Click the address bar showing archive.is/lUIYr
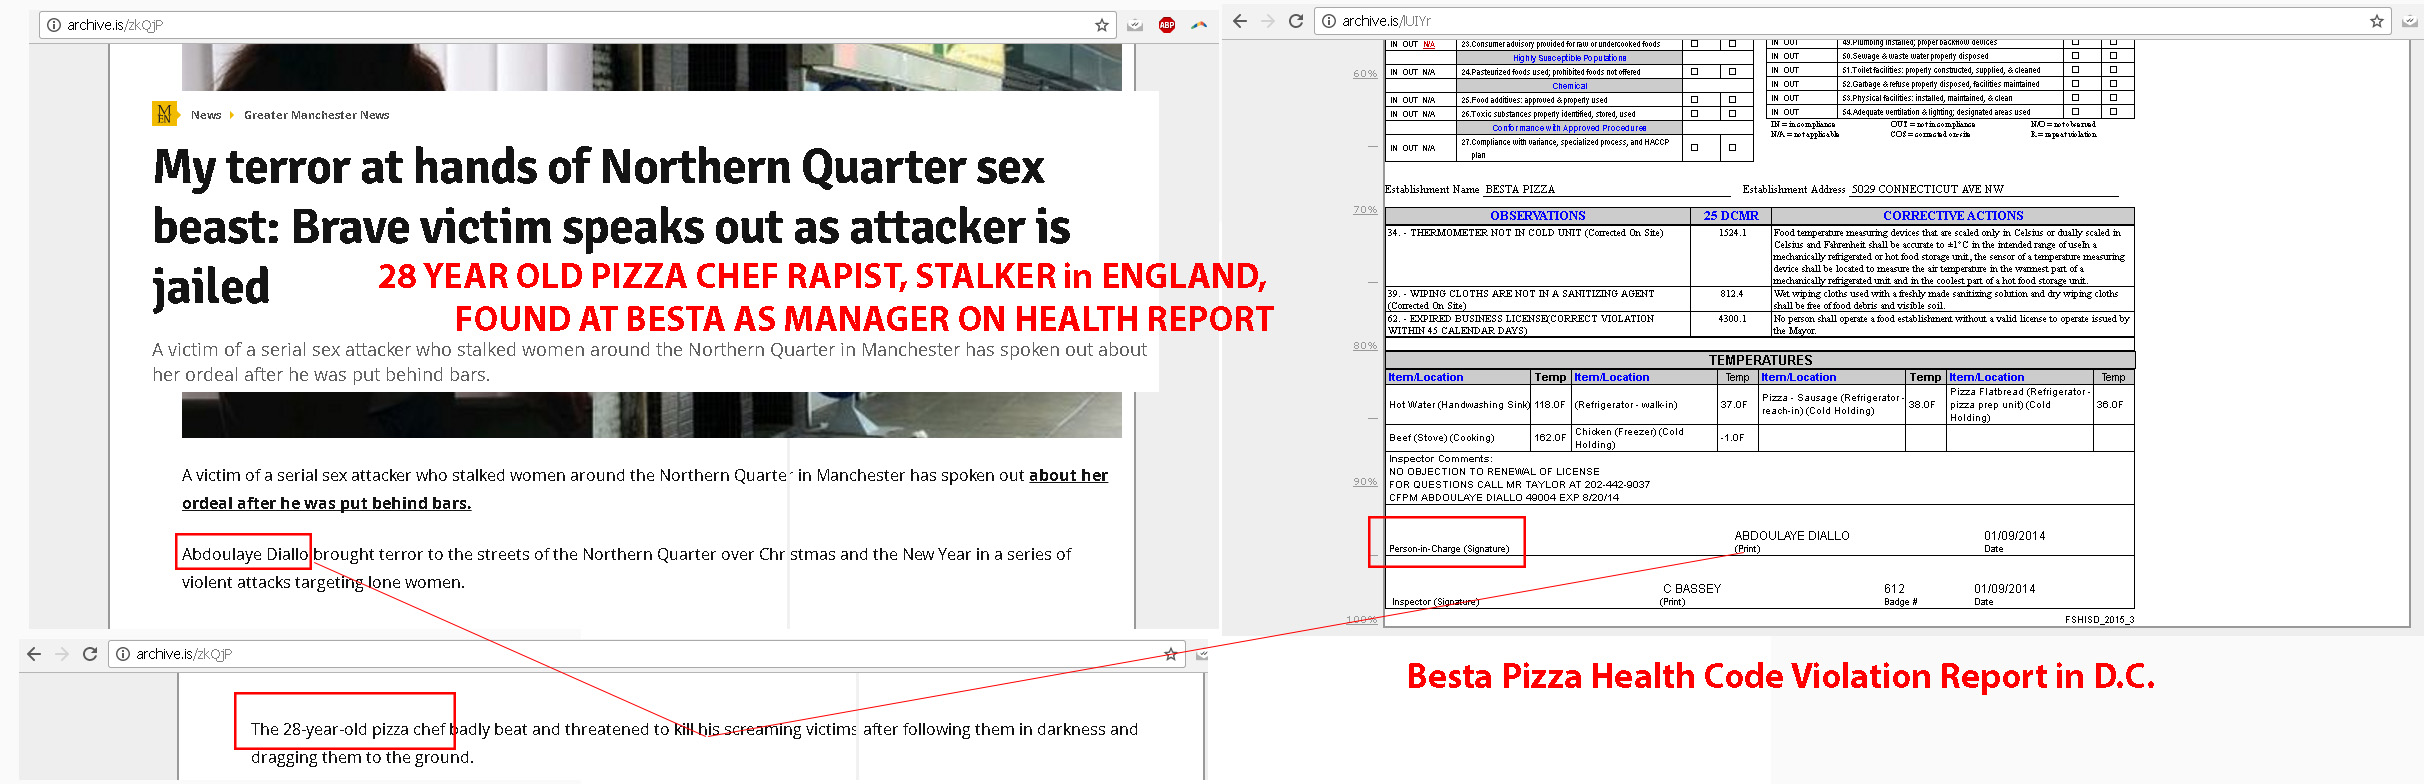The width and height of the screenshot is (2424, 784). [x=1853, y=21]
